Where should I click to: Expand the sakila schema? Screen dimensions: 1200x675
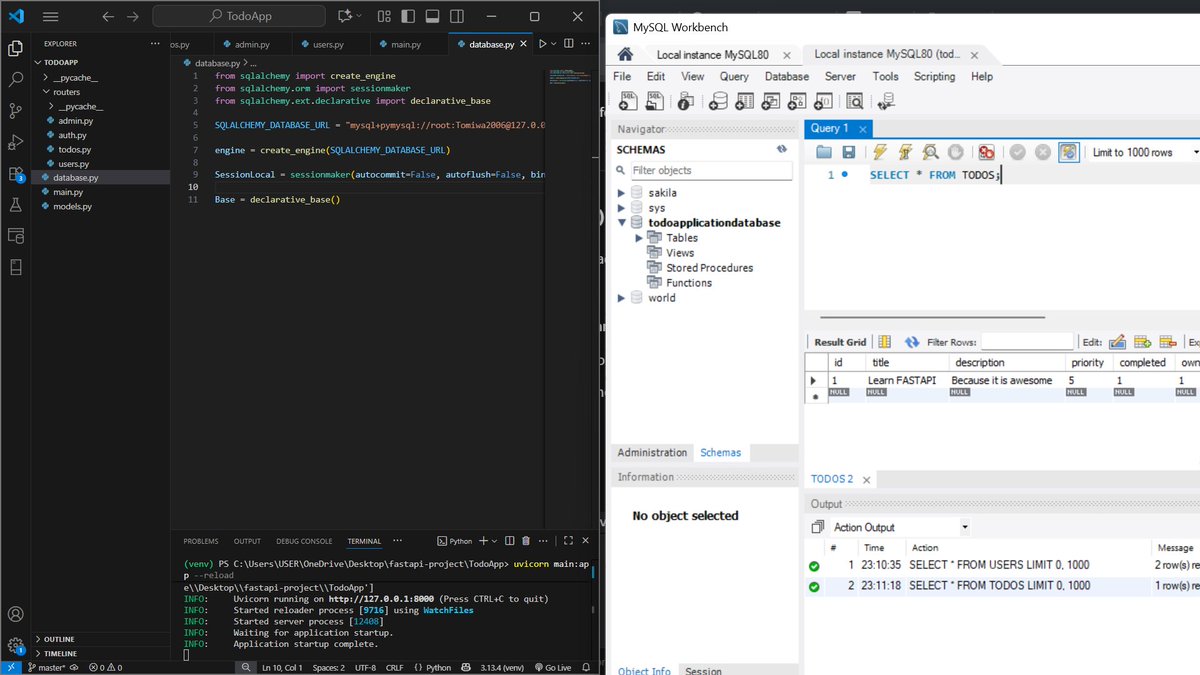[622, 193]
